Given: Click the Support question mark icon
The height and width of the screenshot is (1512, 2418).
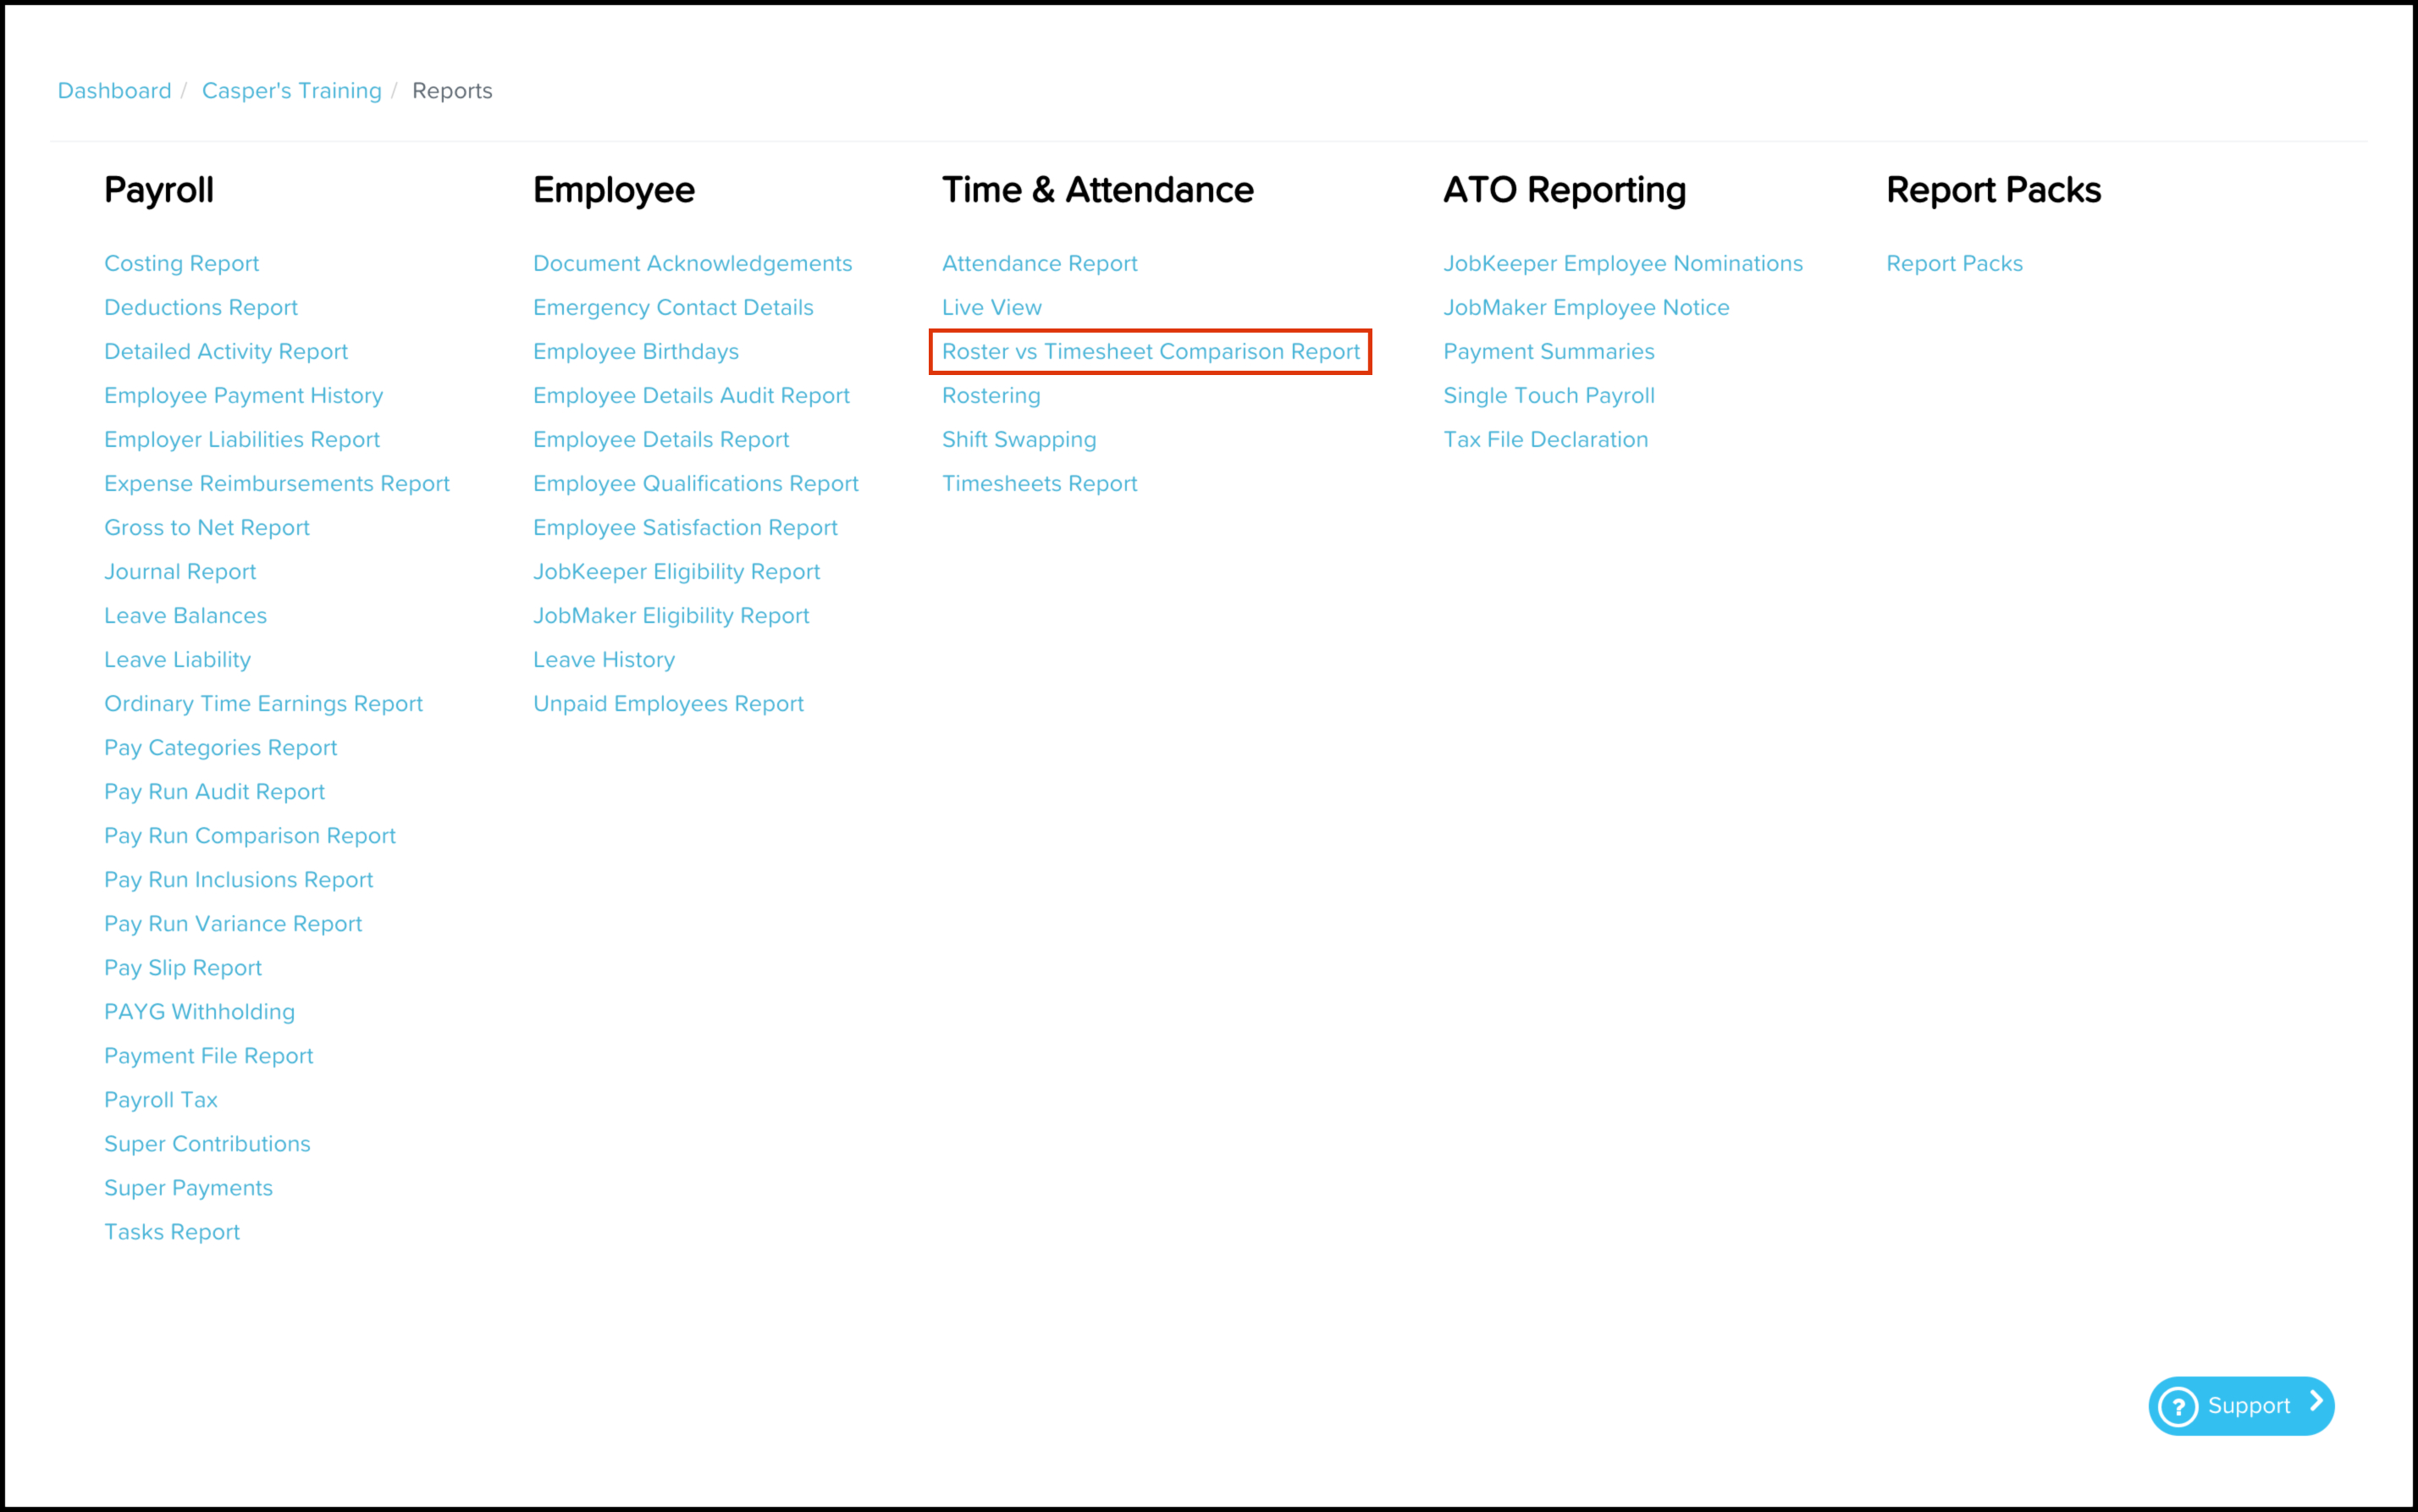Looking at the screenshot, I should 2178,1406.
